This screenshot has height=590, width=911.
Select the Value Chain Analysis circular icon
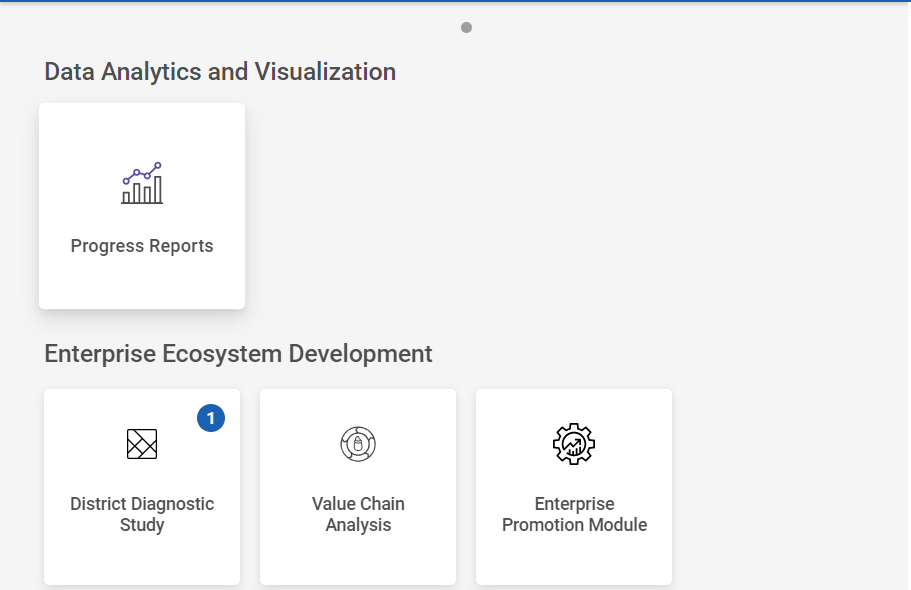coord(358,443)
